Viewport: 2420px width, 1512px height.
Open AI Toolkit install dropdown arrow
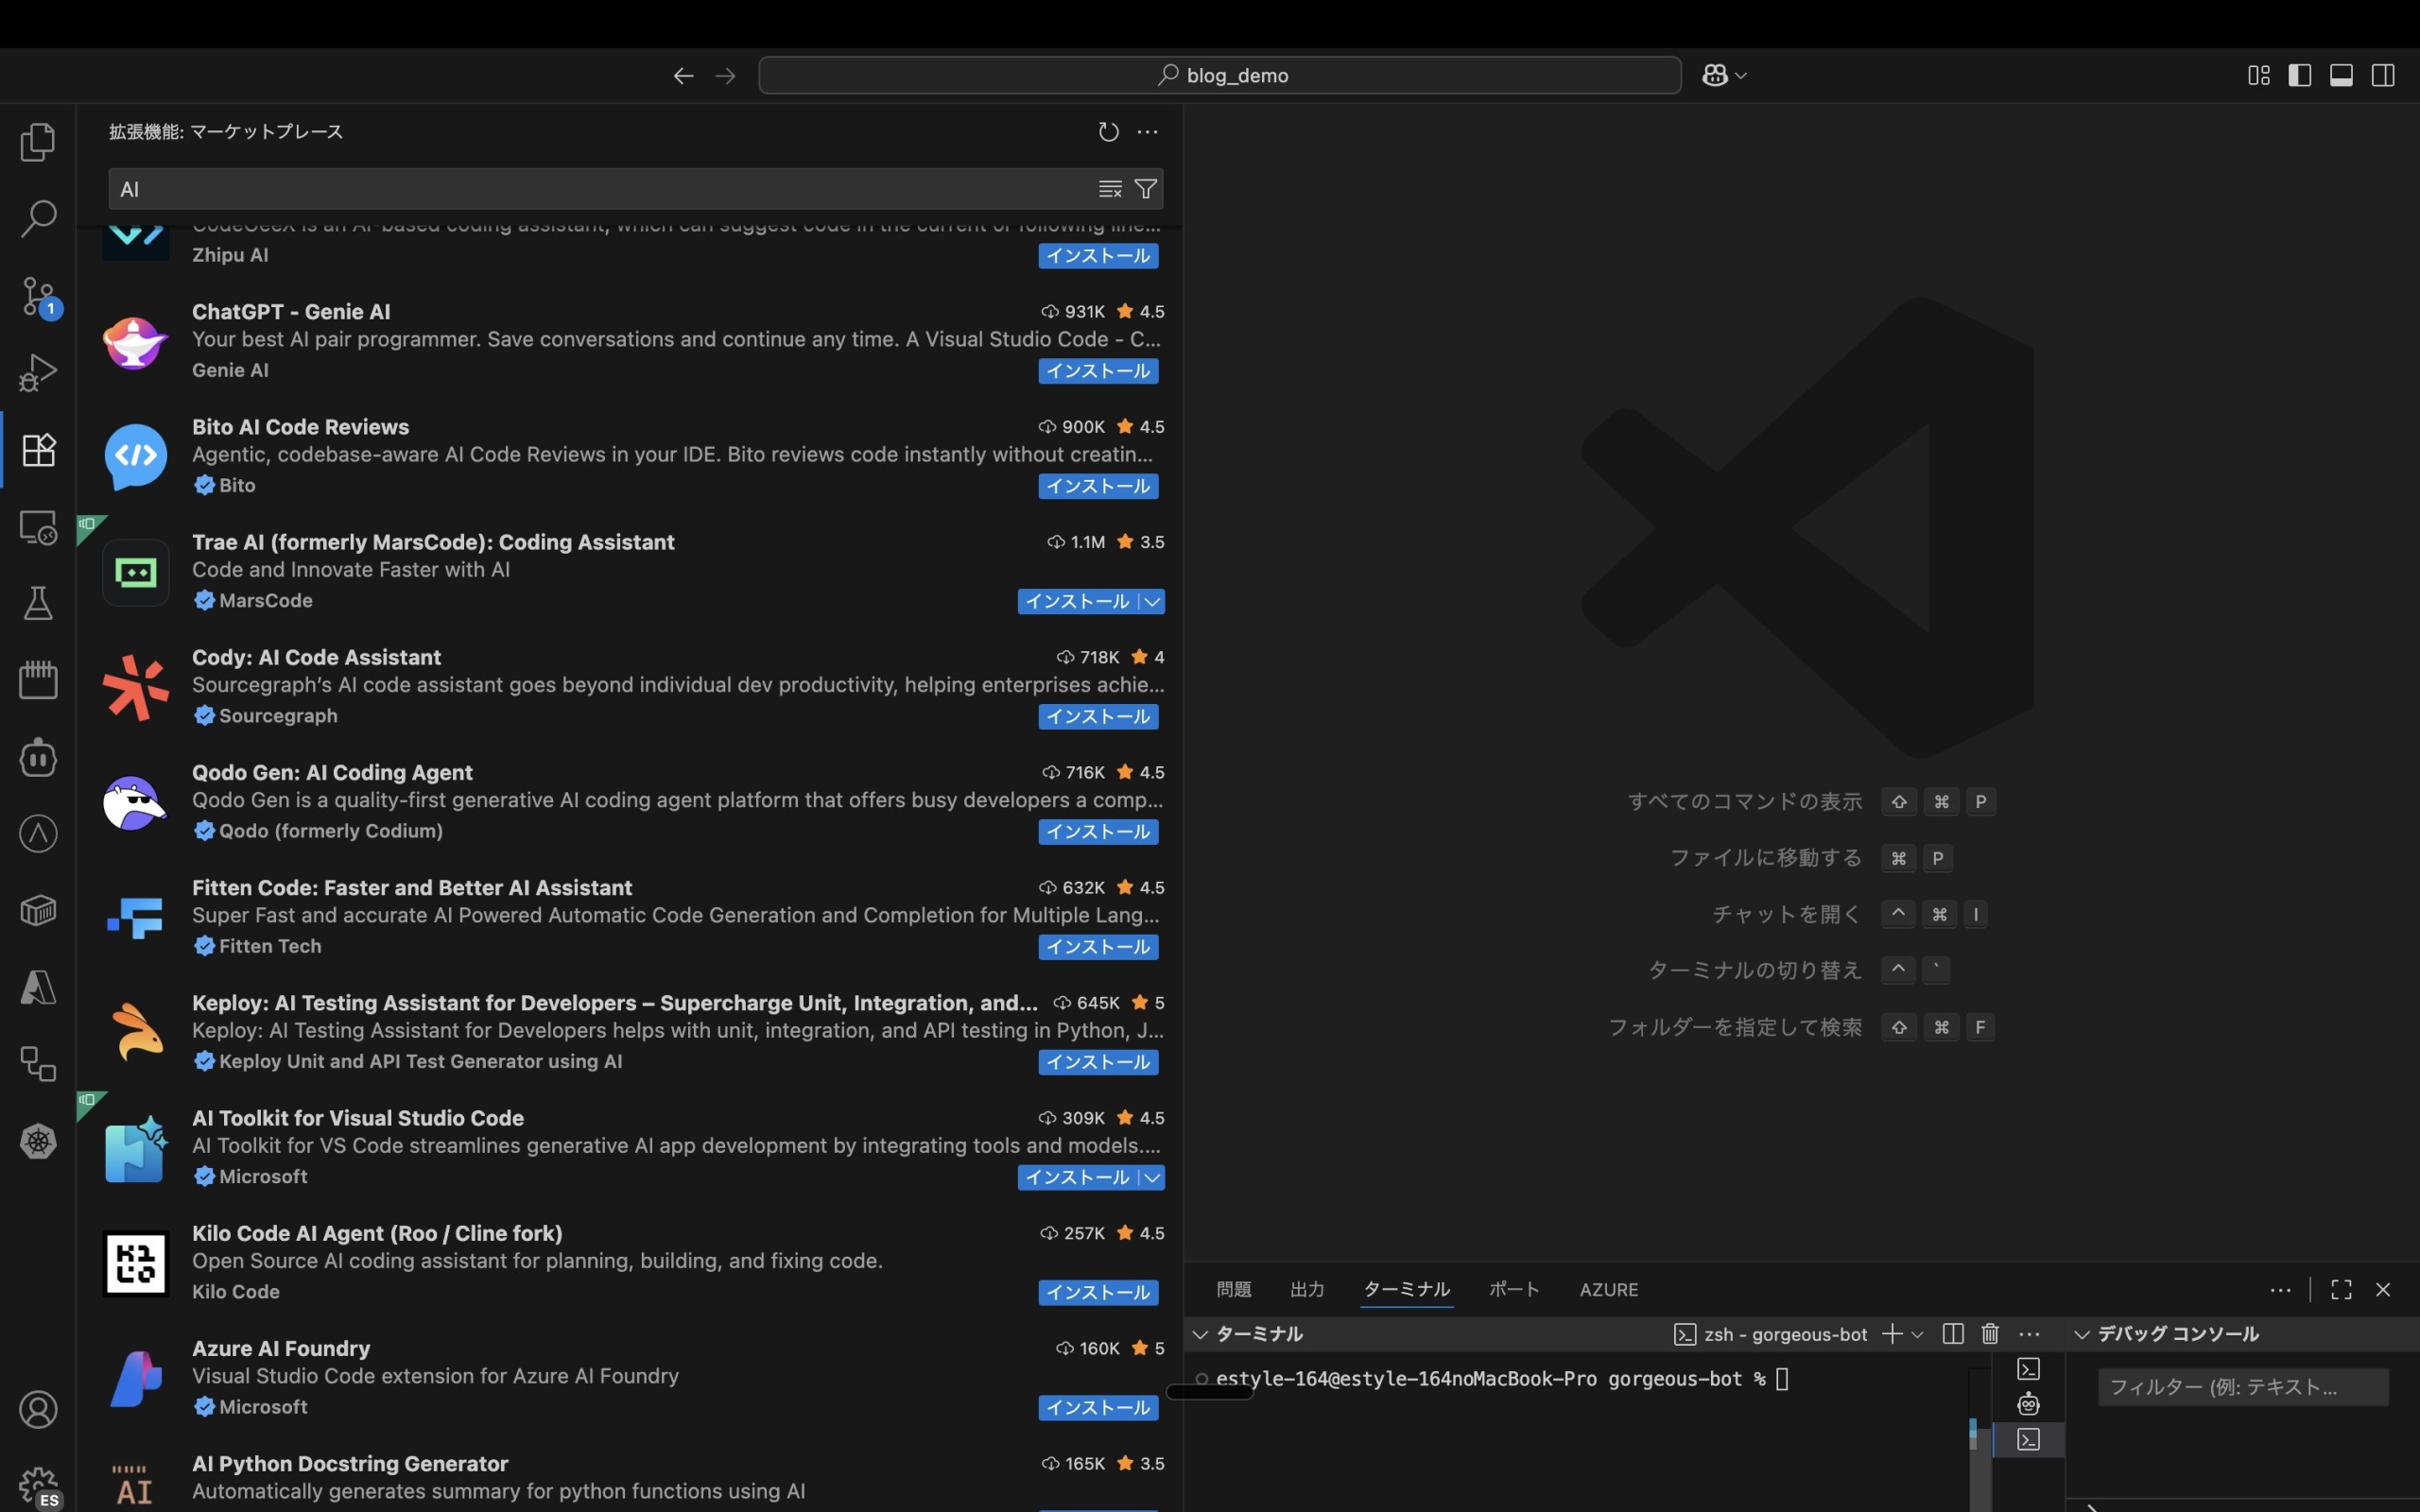(1152, 1177)
